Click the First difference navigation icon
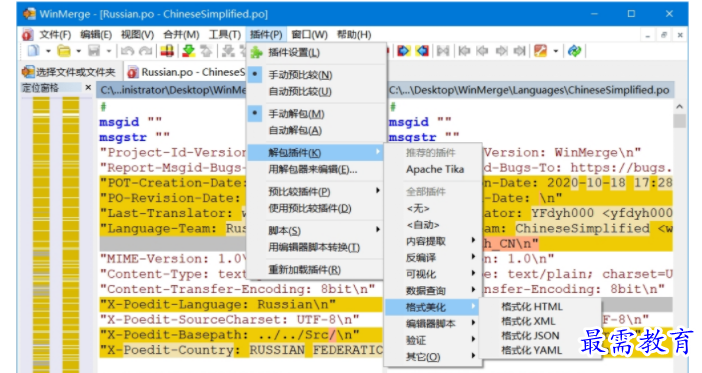The image size is (702, 373). [464, 51]
